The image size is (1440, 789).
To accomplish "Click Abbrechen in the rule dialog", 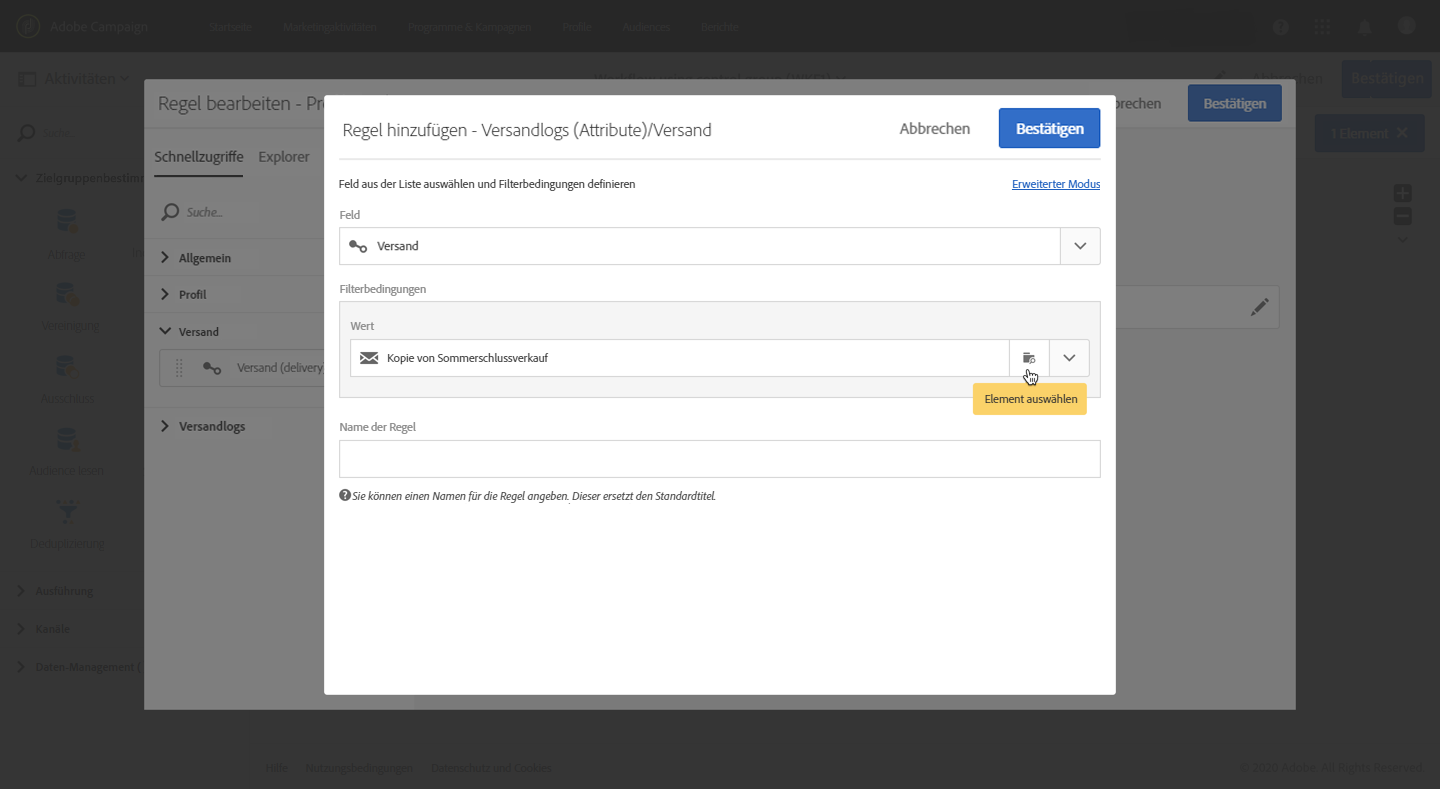I will pyautogui.click(x=934, y=128).
